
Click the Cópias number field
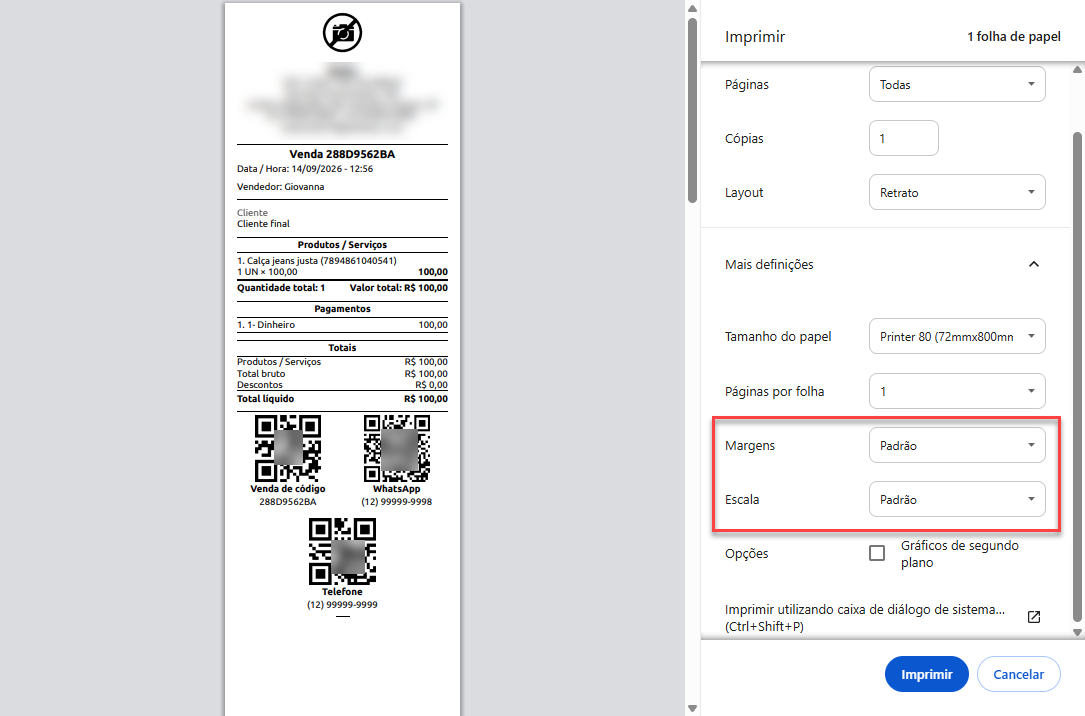pos(904,138)
